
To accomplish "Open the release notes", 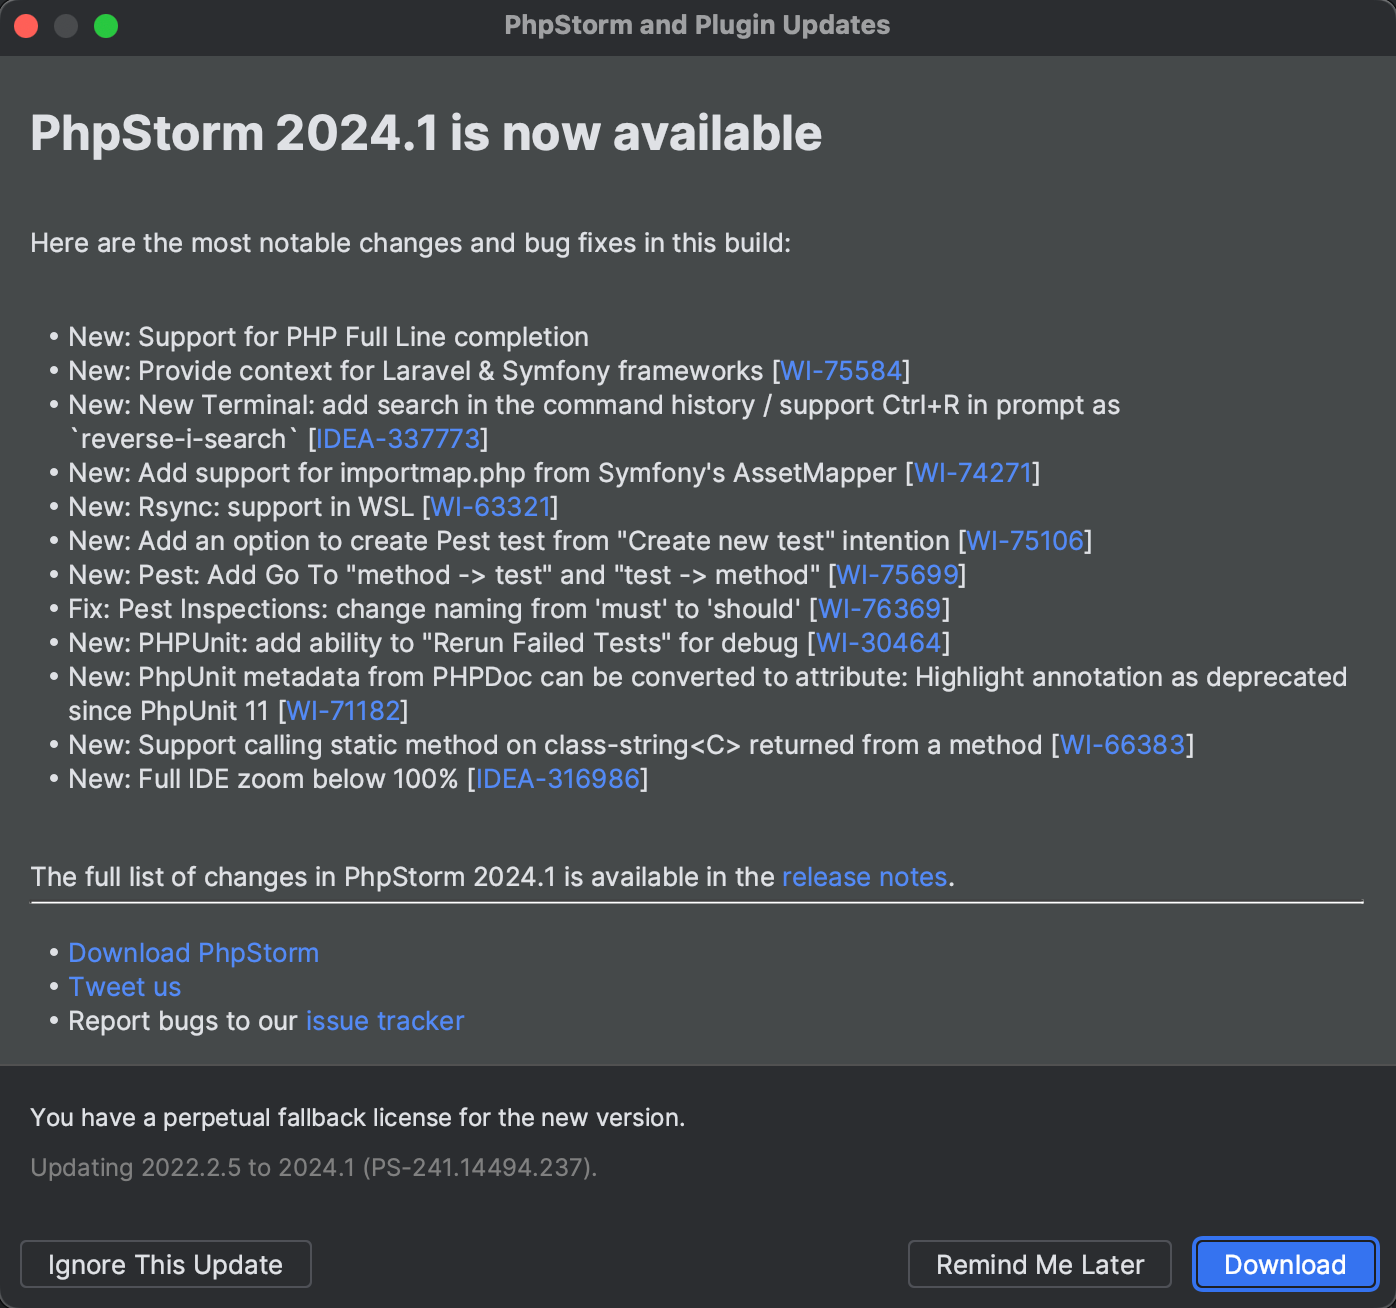I will (864, 877).
